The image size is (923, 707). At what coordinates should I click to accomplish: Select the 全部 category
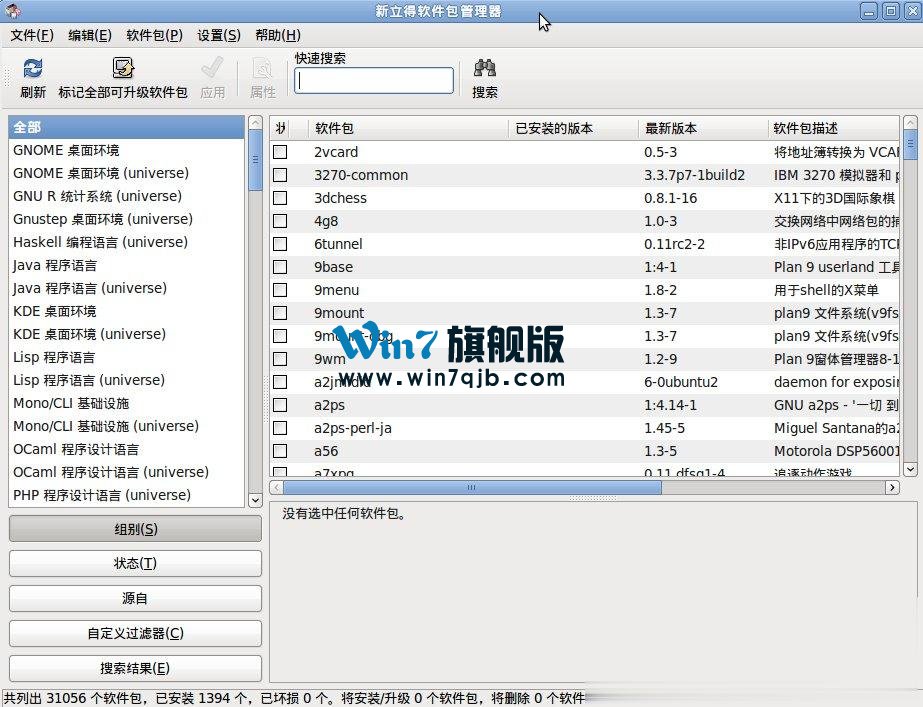tap(127, 127)
